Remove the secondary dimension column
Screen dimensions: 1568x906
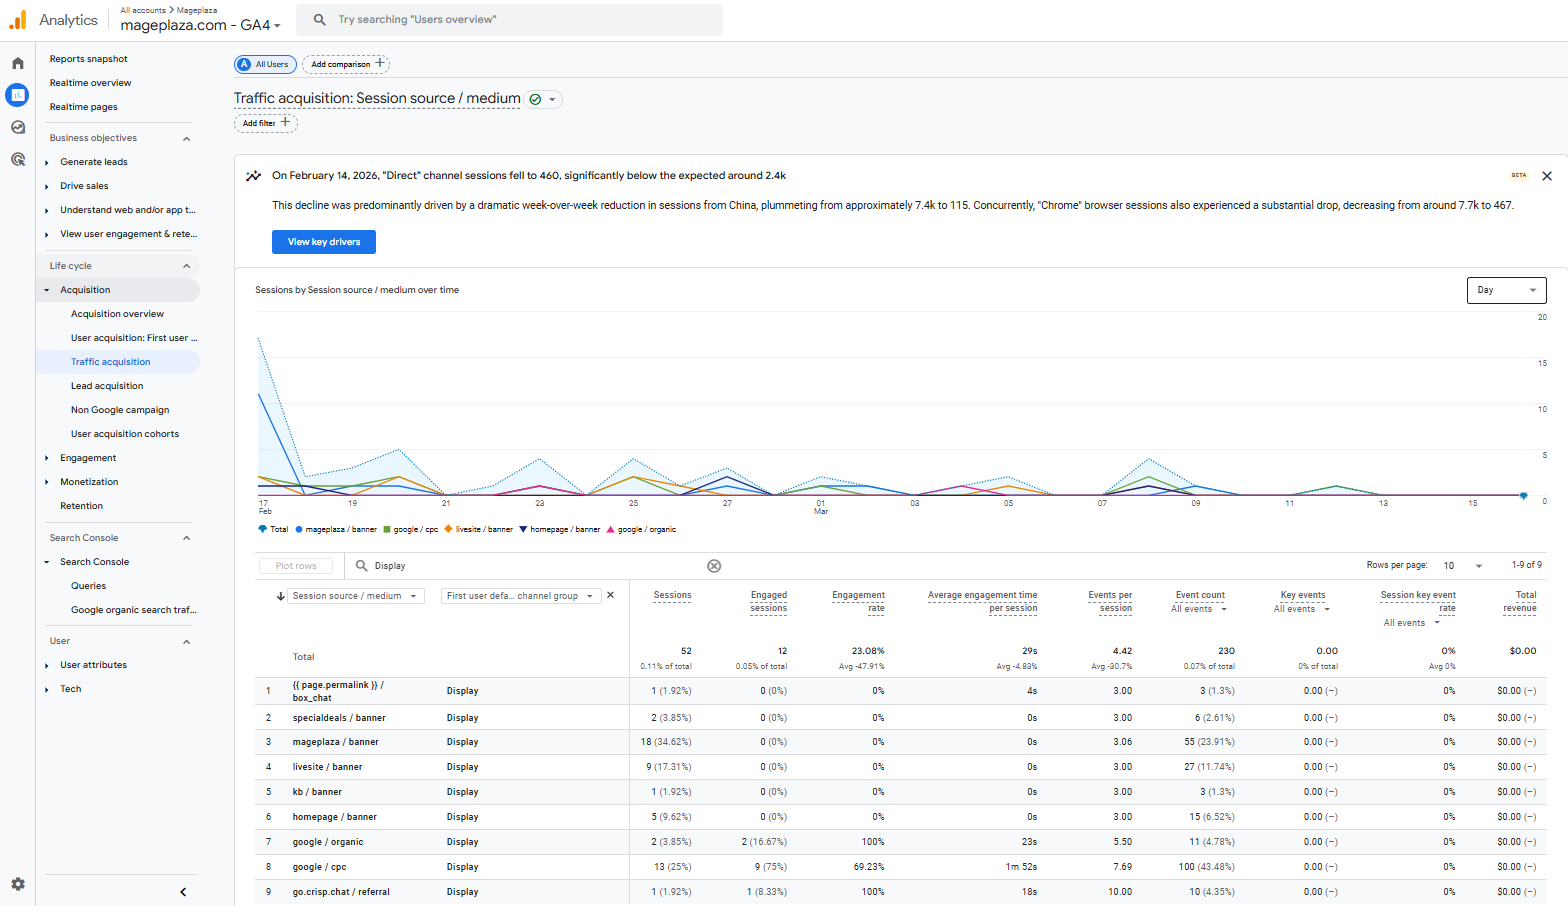[611, 595]
